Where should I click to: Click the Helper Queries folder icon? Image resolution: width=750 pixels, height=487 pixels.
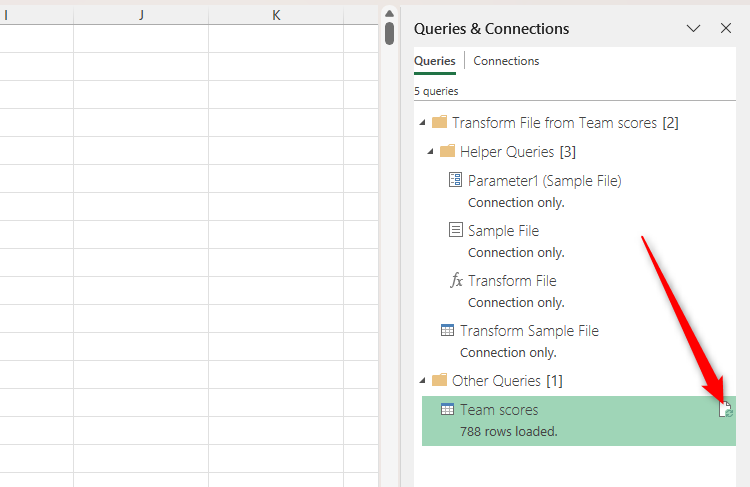pyautogui.click(x=447, y=152)
